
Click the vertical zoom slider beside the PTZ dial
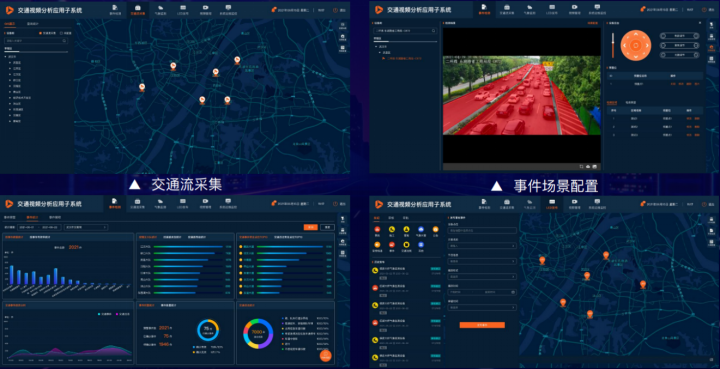coord(612,45)
